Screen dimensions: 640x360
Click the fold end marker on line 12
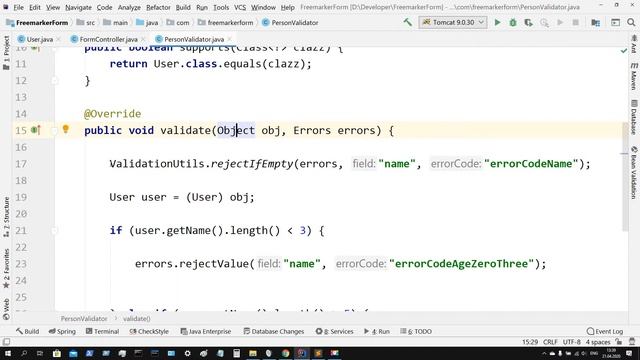tap(54, 80)
